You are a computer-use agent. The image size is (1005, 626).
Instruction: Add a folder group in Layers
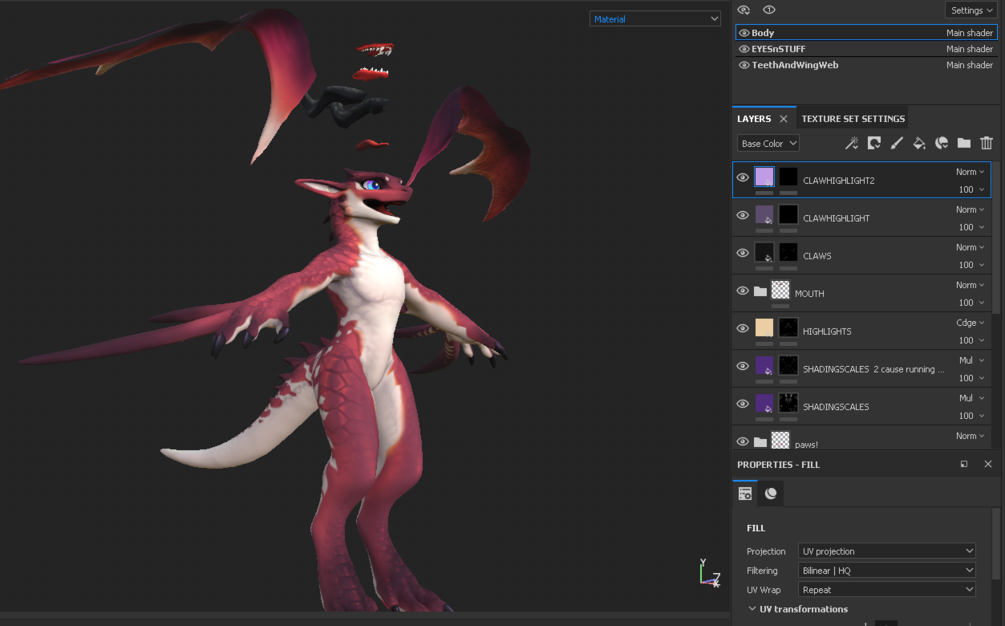[x=963, y=143]
